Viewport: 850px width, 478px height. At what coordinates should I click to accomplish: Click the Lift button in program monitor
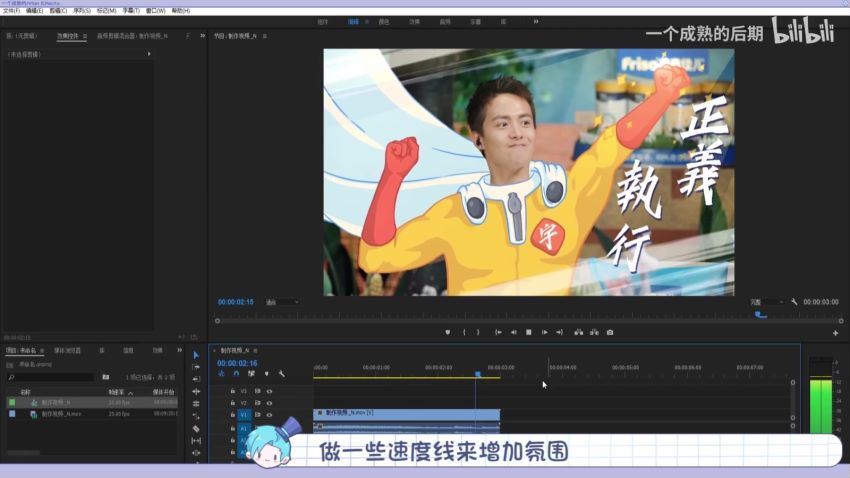coord(578,332)
